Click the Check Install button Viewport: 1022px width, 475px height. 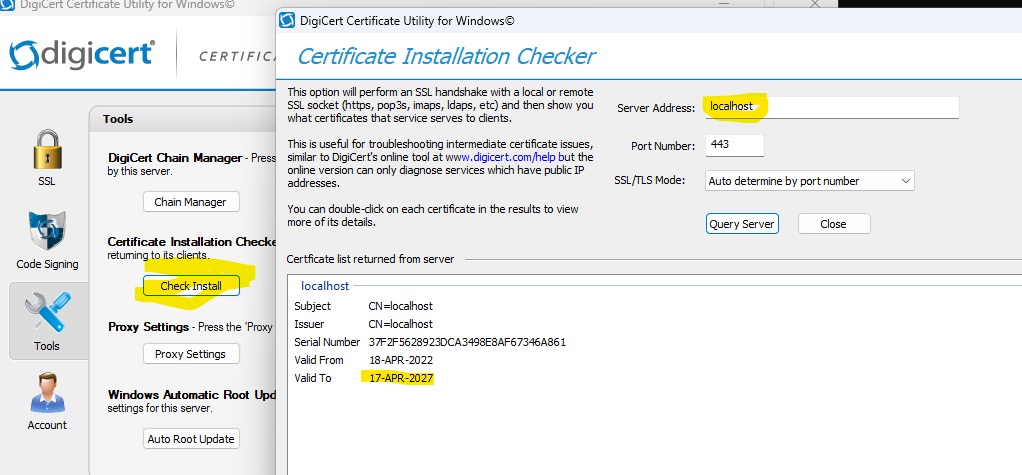tap(191, 285)
